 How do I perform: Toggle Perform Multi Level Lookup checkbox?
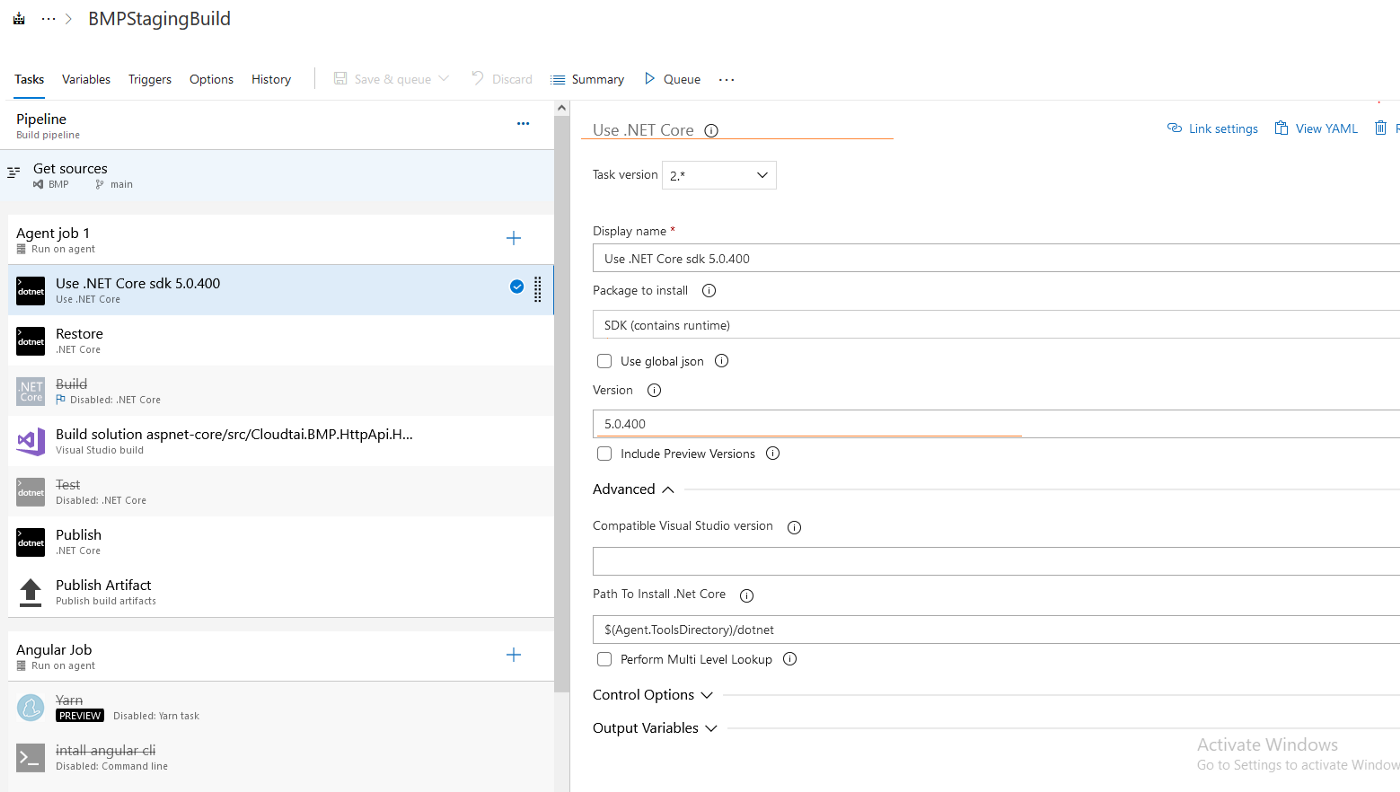click(604, 659)
